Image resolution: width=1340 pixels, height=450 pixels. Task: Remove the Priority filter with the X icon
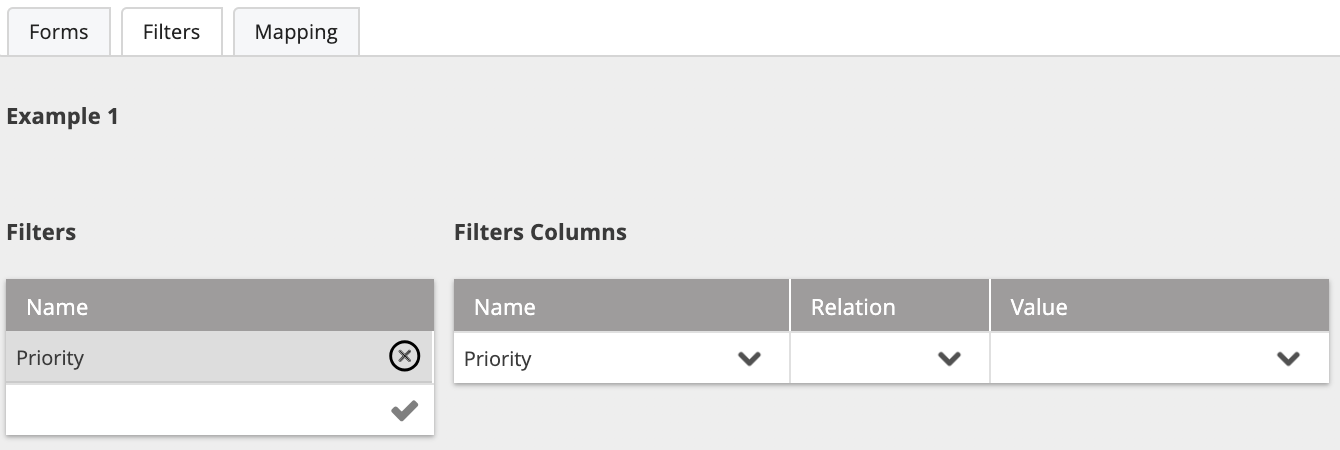point(404,356)
